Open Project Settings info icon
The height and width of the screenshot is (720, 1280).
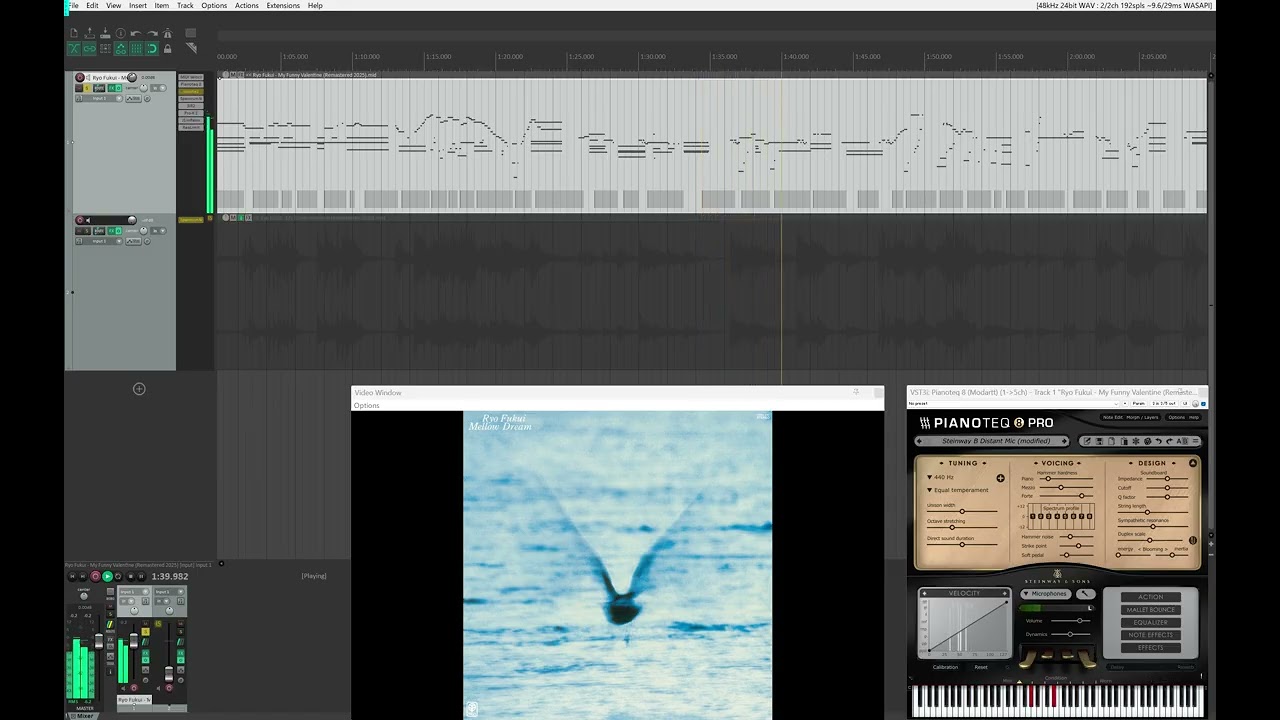pyautogui.click(x=121, y=33)
